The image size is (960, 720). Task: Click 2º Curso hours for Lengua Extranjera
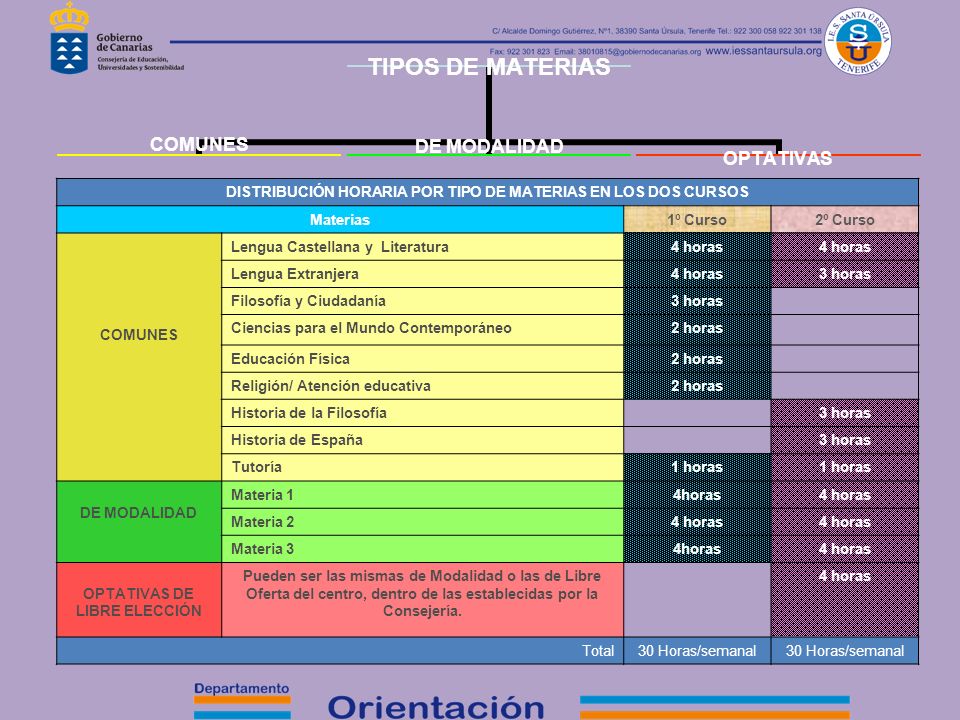(845, 274)
